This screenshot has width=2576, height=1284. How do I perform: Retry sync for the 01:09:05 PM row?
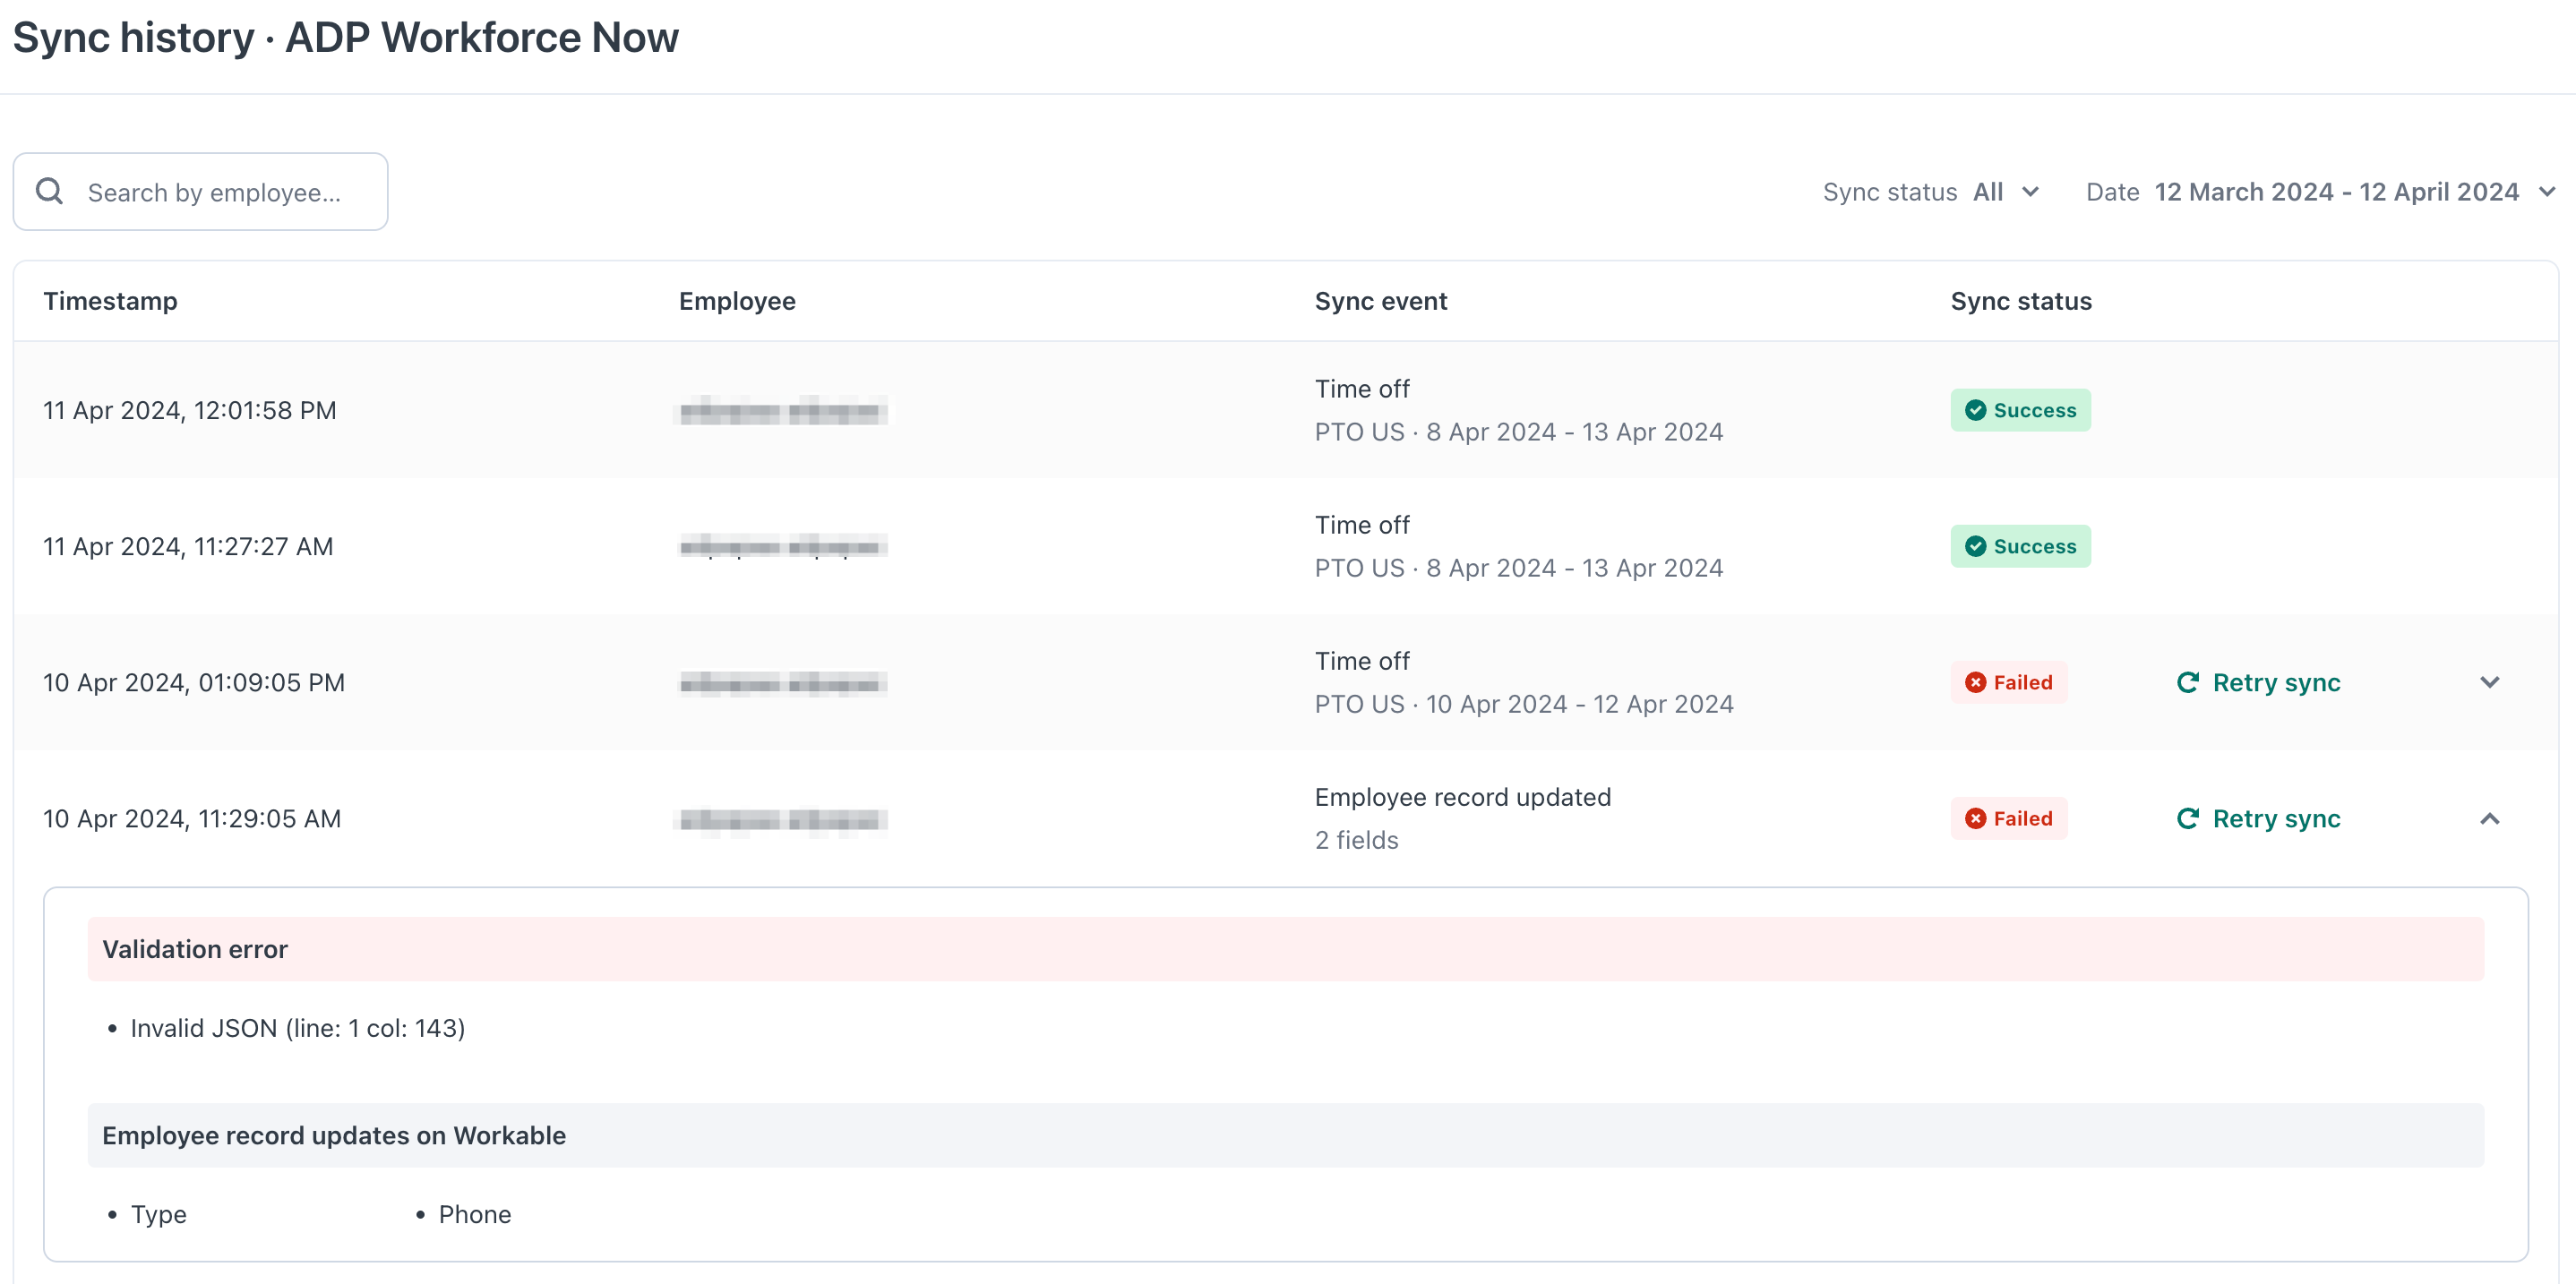click(x=2258, y=683)
